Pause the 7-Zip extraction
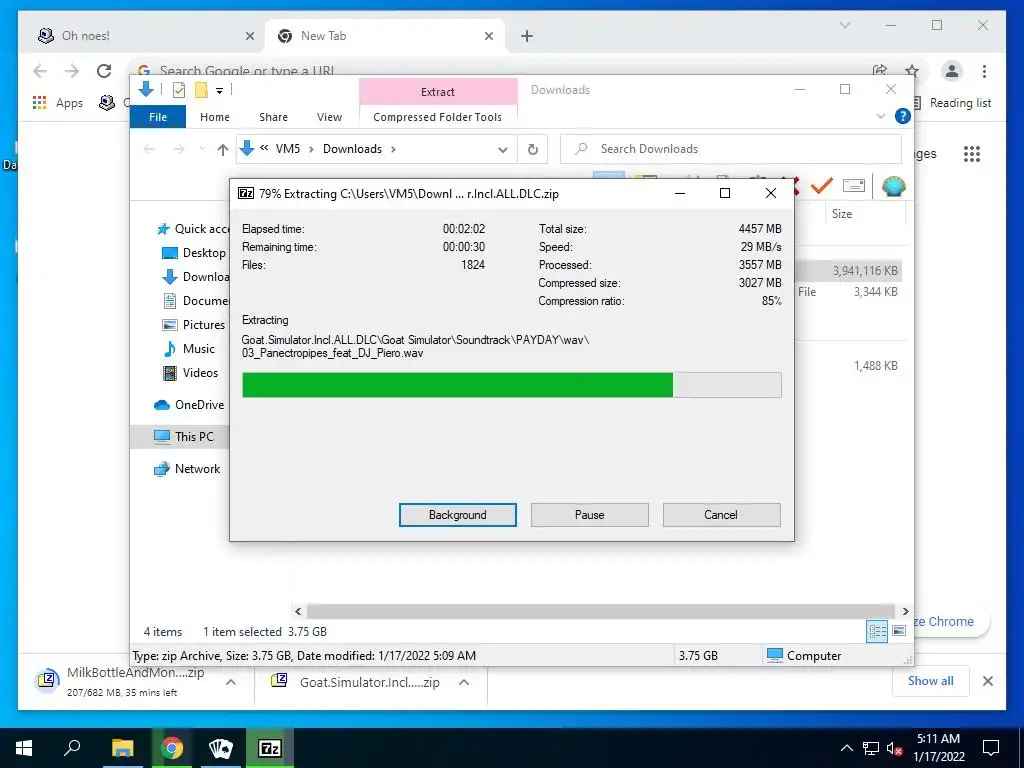 click(589, 515)
